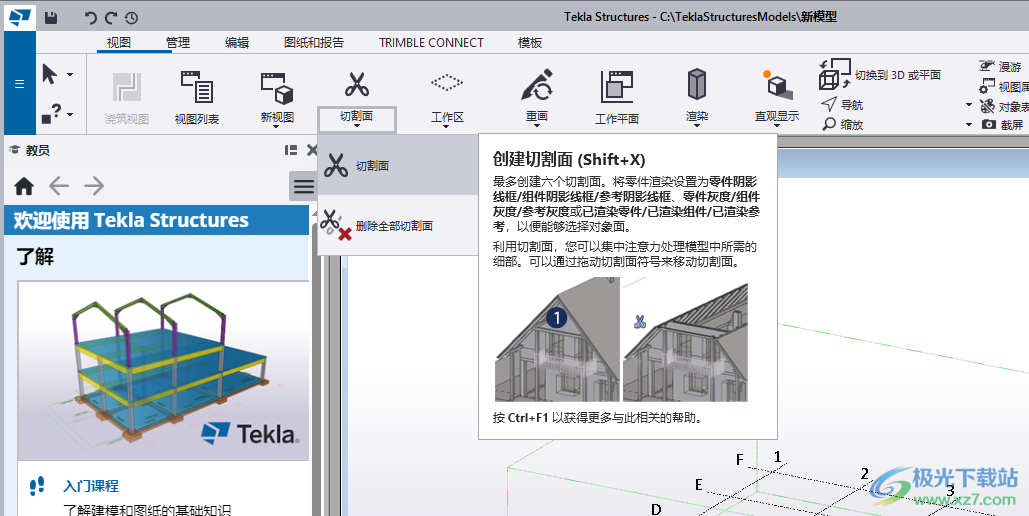The height and width of the screenshot is (516, 1029).
Task: Undo the last action
Action: (x=91, y=18)
